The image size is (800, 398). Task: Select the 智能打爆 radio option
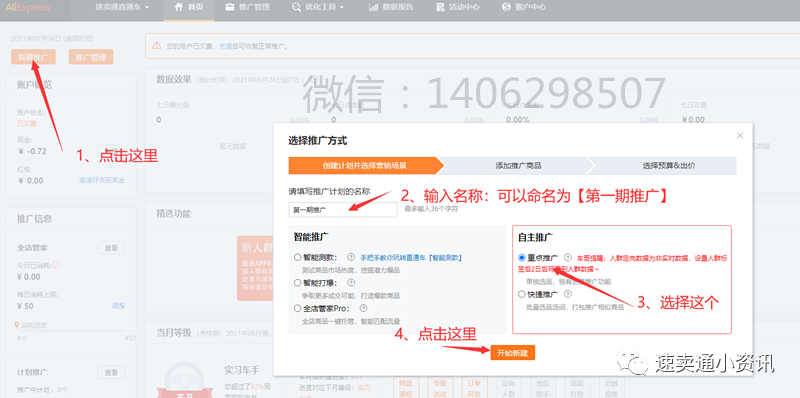[297, 282]
